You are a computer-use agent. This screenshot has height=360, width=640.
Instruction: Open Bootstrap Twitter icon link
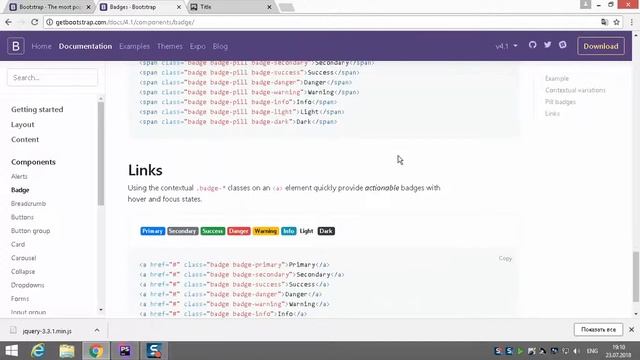coord(547,45)
